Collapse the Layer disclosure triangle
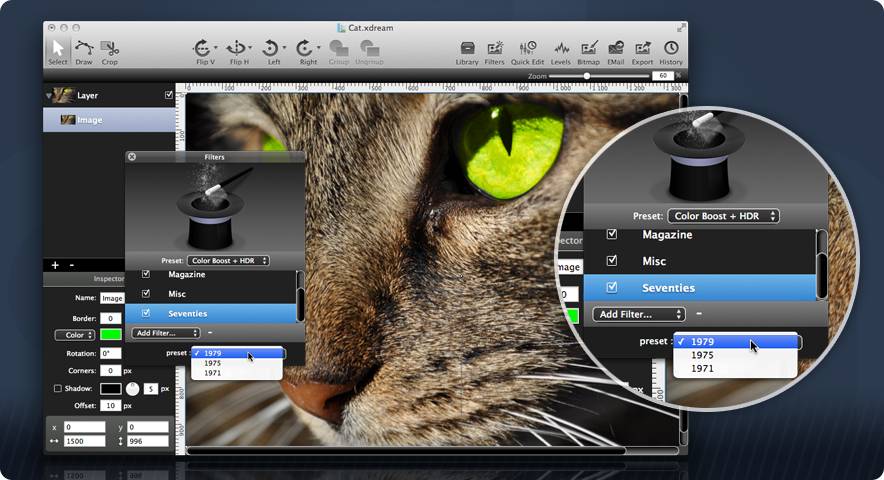This screenshot has width=884, height=480. click(49, 96)
